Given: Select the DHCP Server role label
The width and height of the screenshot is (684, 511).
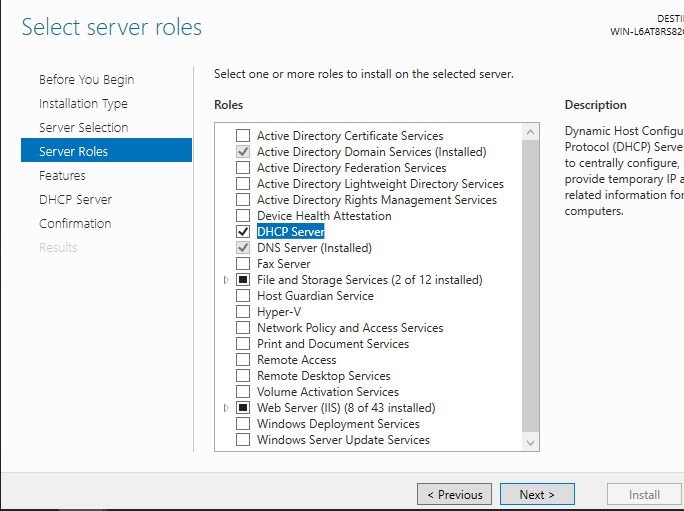Looking at the screenshot, I should (291, 232).
